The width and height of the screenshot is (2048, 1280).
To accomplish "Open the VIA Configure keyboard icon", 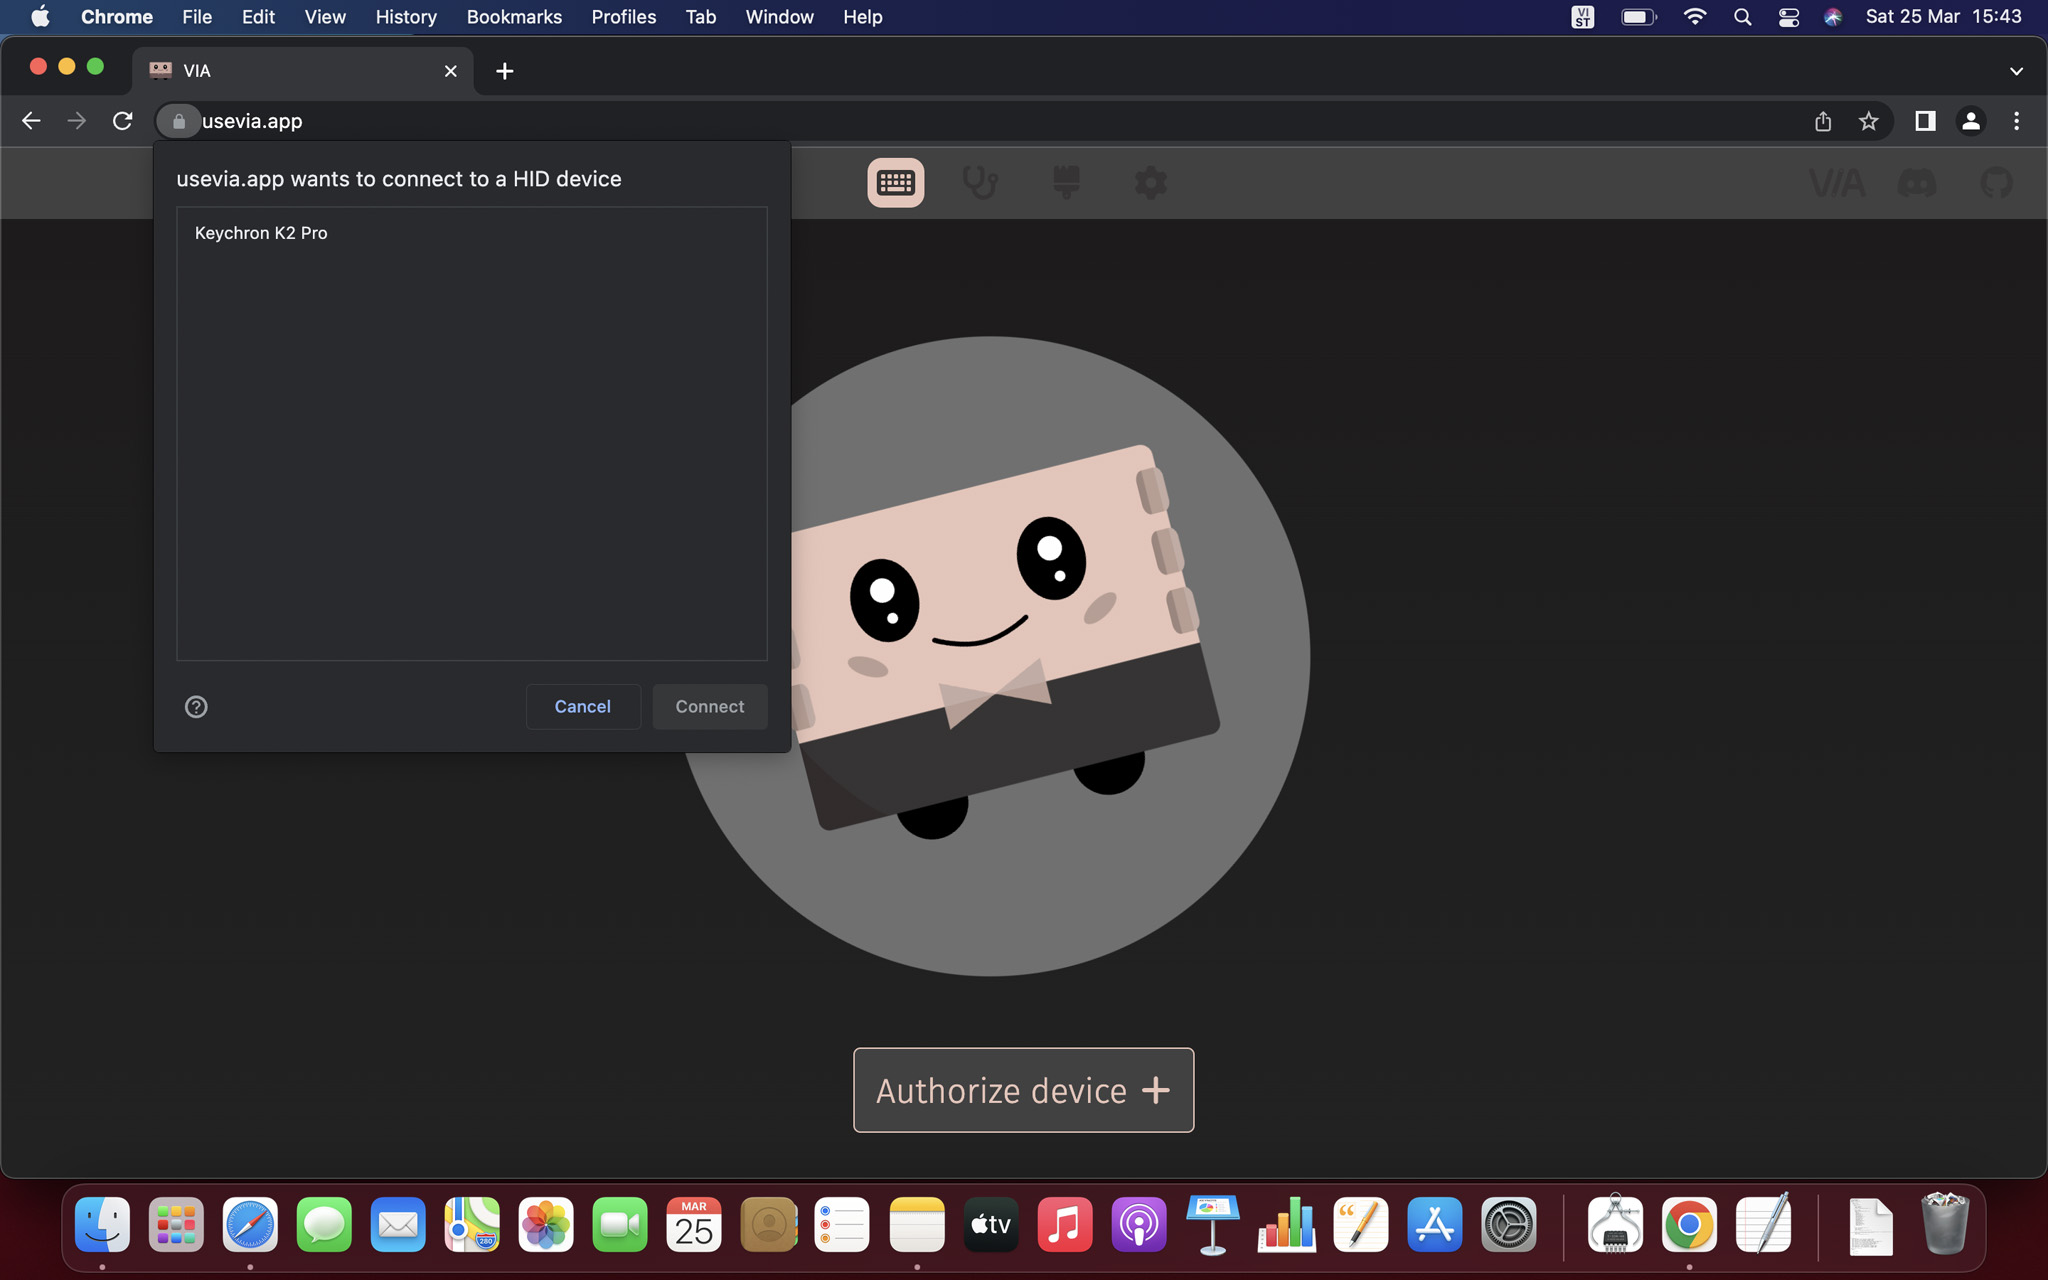I will tap(895, 183).
